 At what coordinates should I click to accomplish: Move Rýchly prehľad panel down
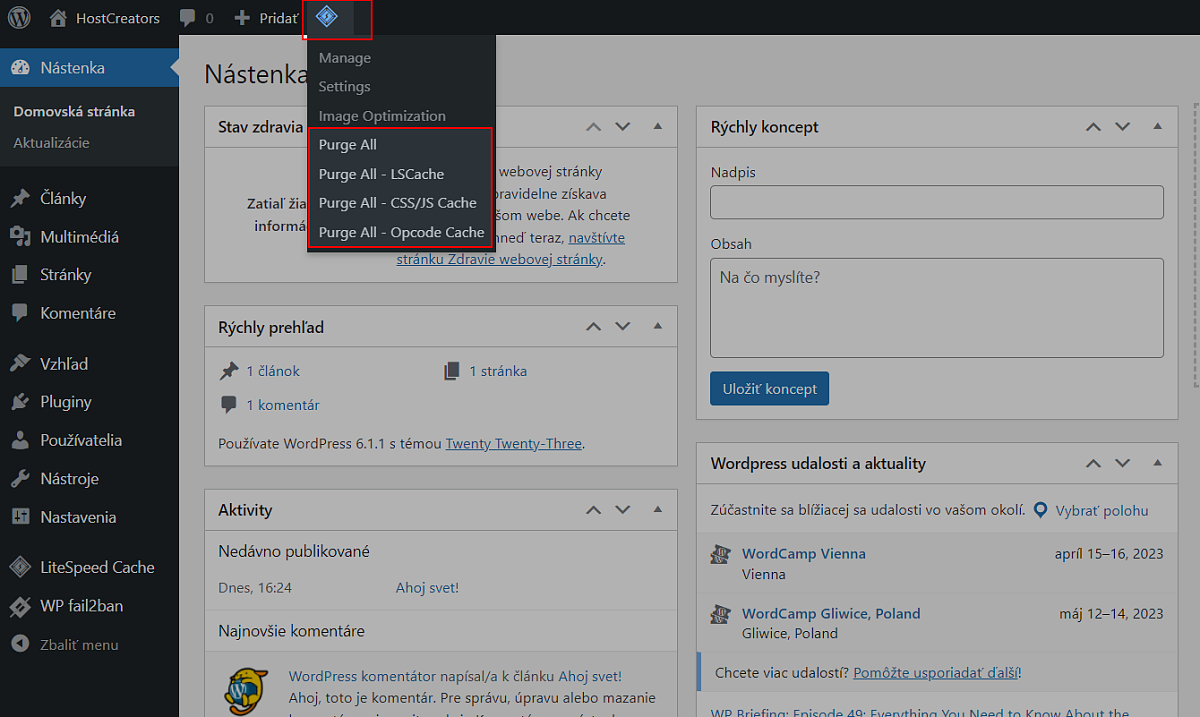(623, 327)
